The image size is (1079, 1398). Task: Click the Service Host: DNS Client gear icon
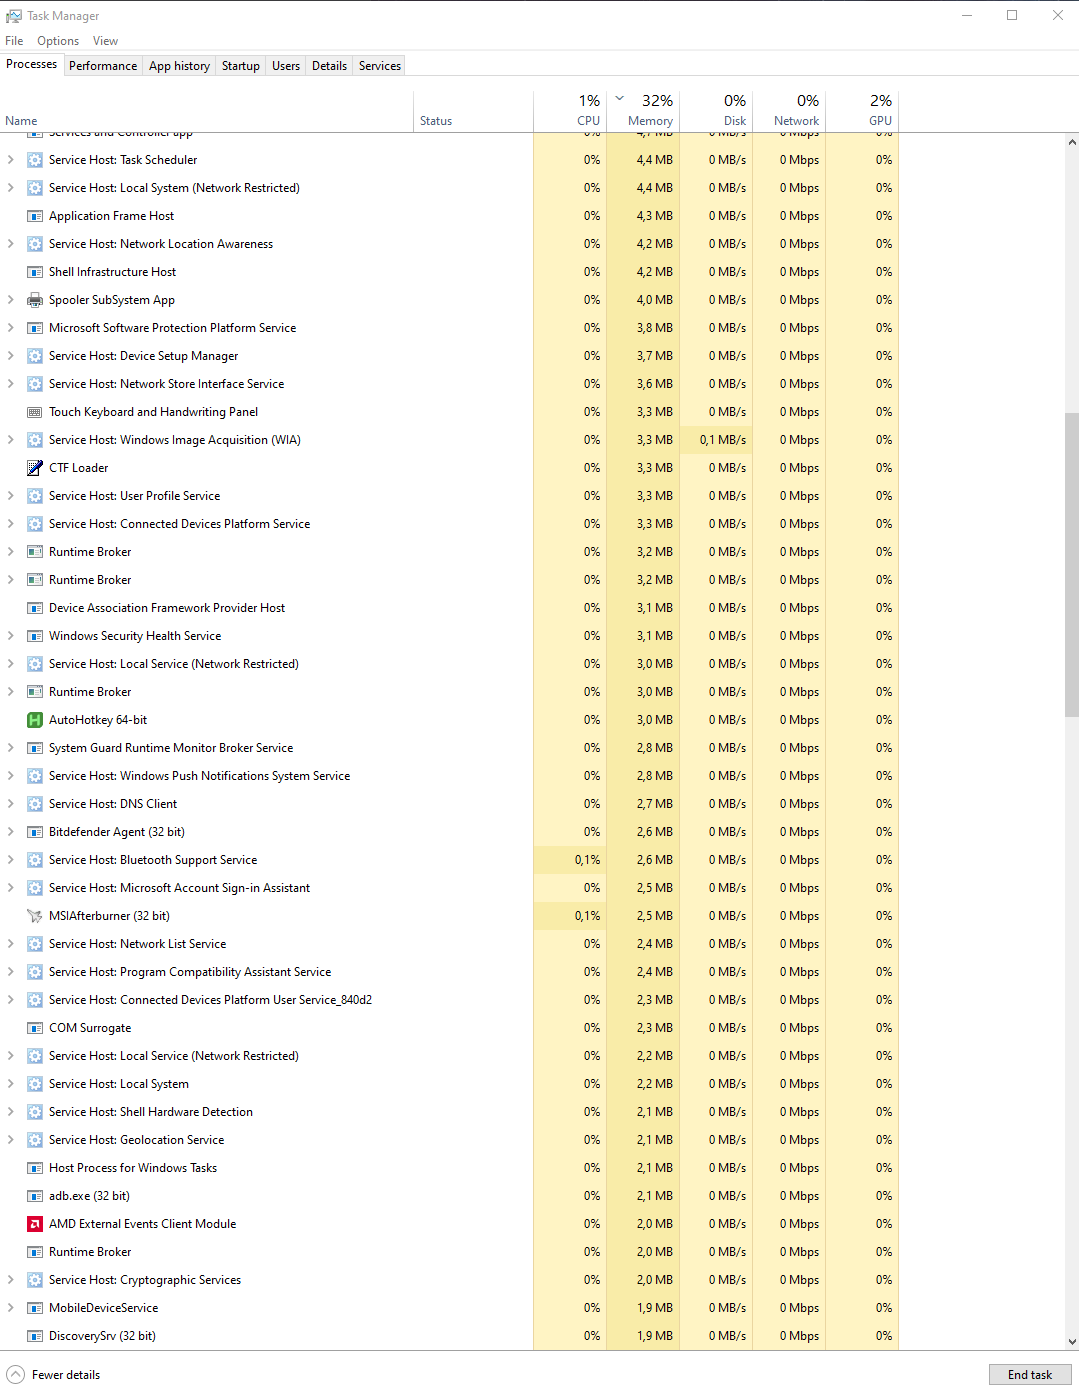pyautogui.click(x=35, y=804)
